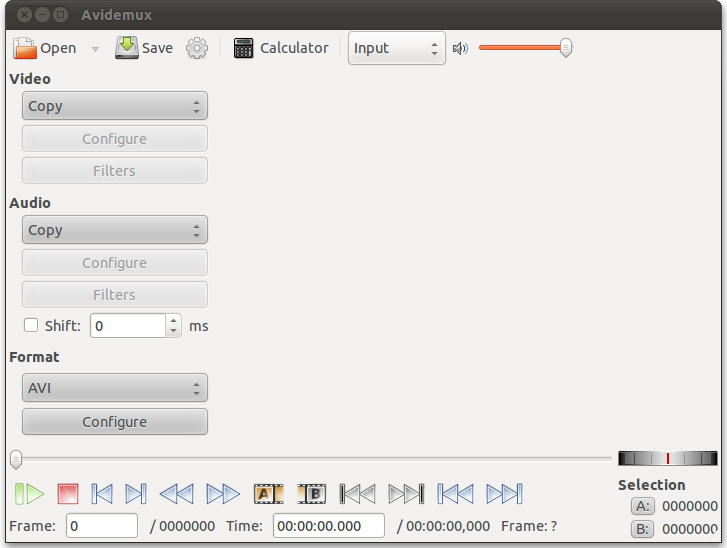Launch the bitrate Calculator
The height and width of the screenshot is (548, 727).
coord(281,48)
